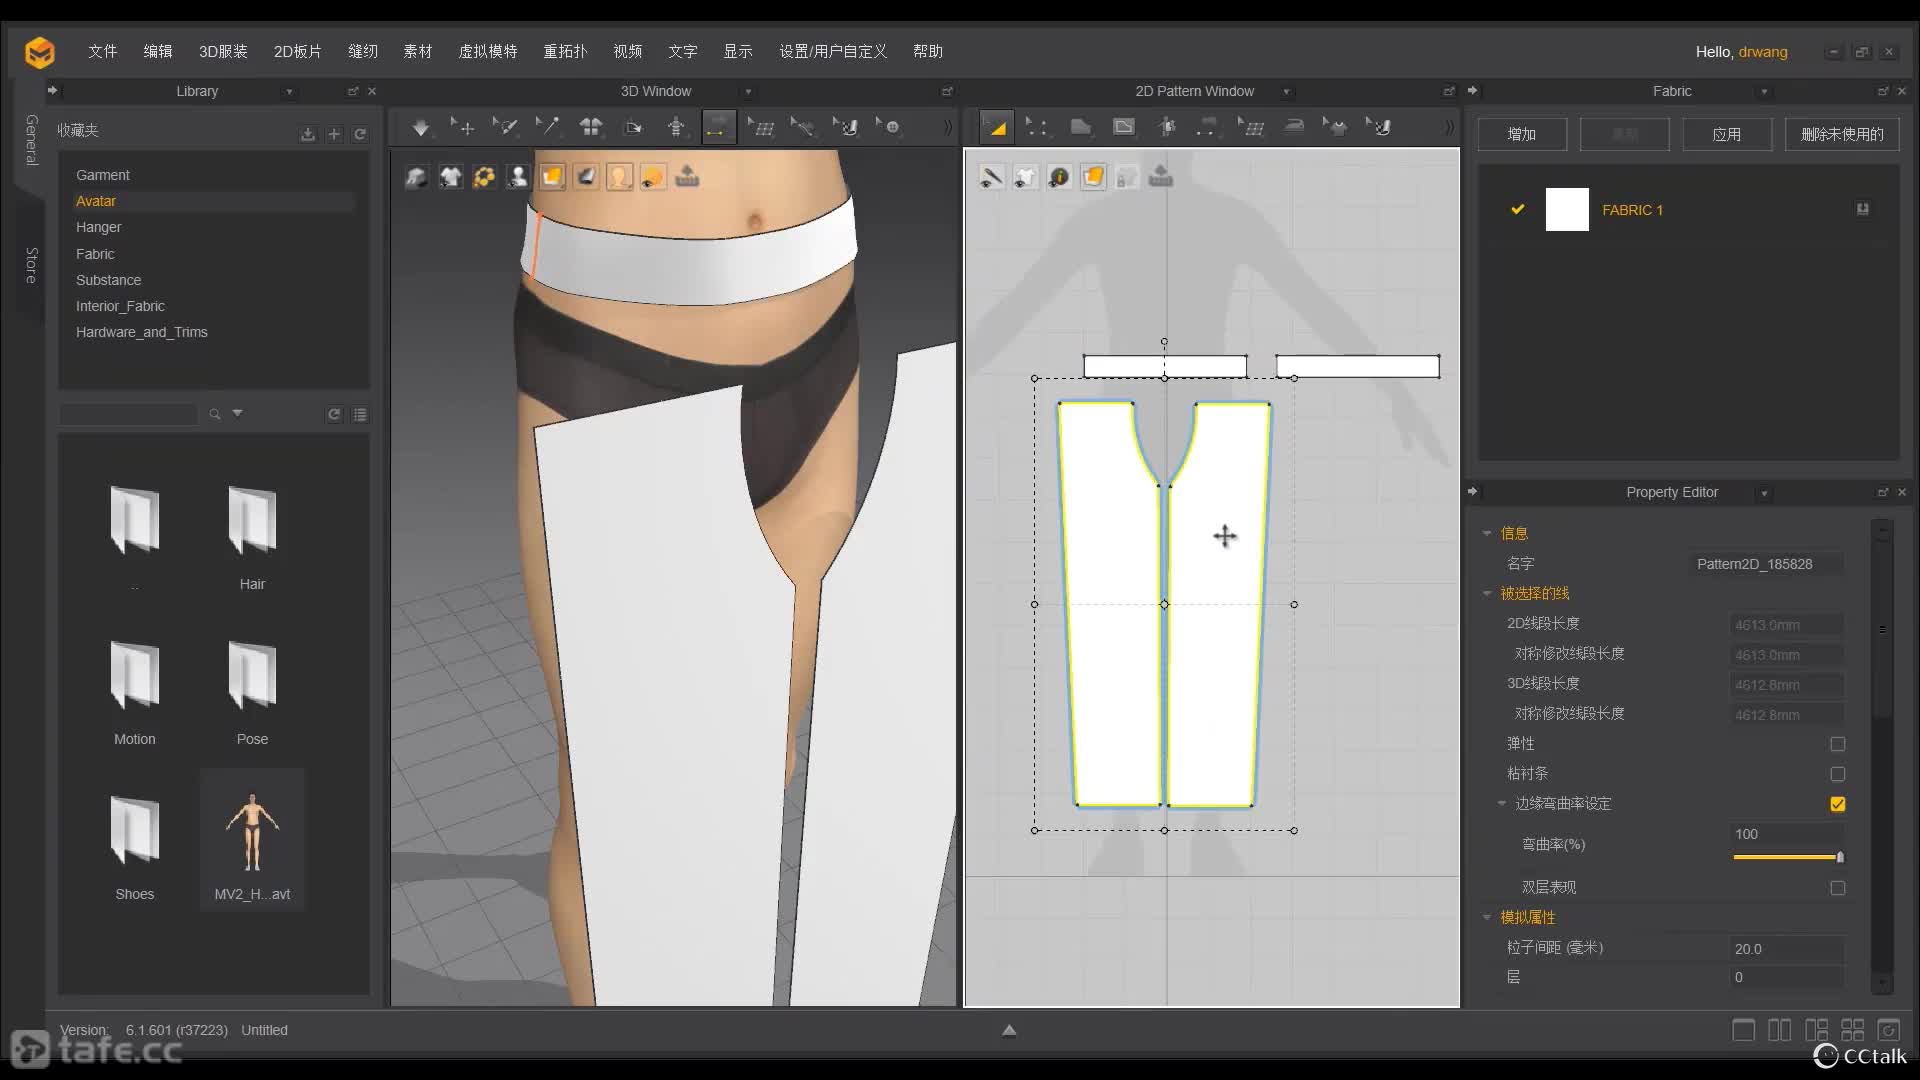The height and width of the screenshot is (1080, 1920).
Task: Click the refresh icon beside favorites header
Action: tap(360, 134)
